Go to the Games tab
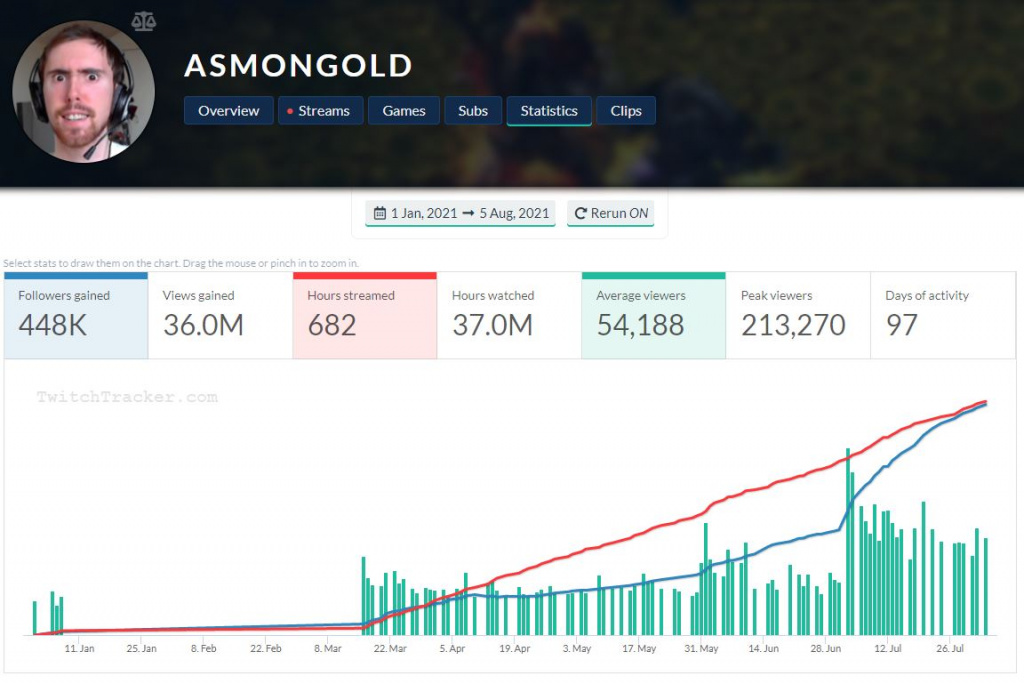Screen dimensions: 1024x684 pos(404,111)
